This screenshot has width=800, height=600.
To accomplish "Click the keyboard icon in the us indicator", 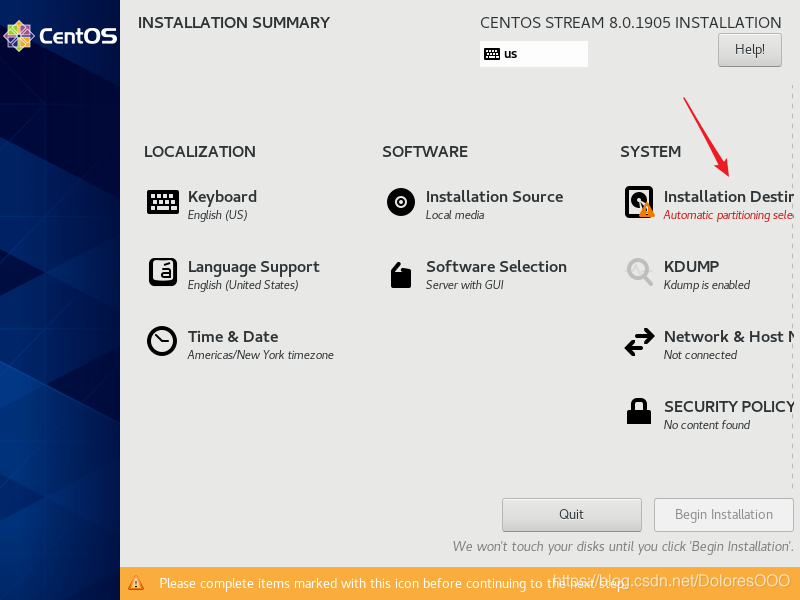I will point(492,54).
